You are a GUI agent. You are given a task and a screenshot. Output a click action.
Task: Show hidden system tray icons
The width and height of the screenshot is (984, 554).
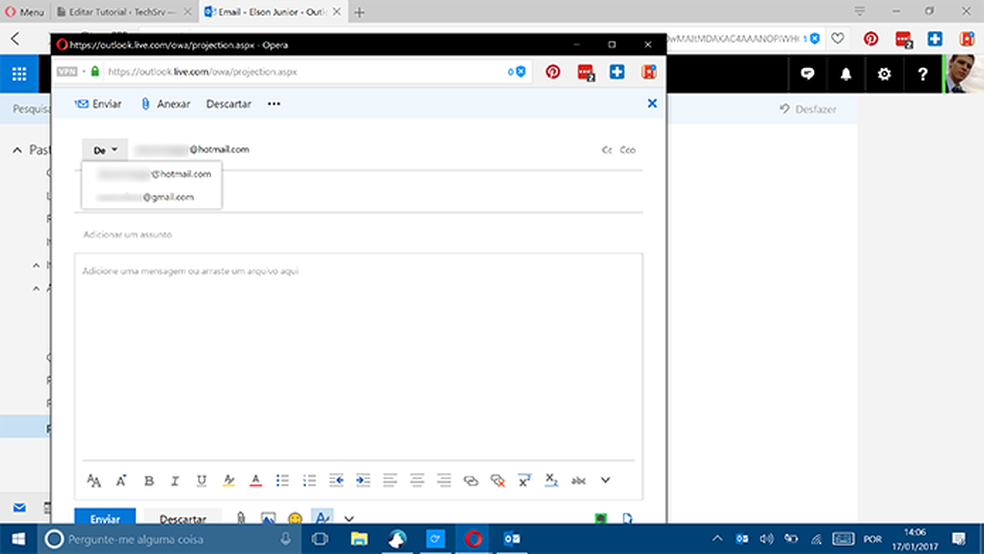click(717, 539)
